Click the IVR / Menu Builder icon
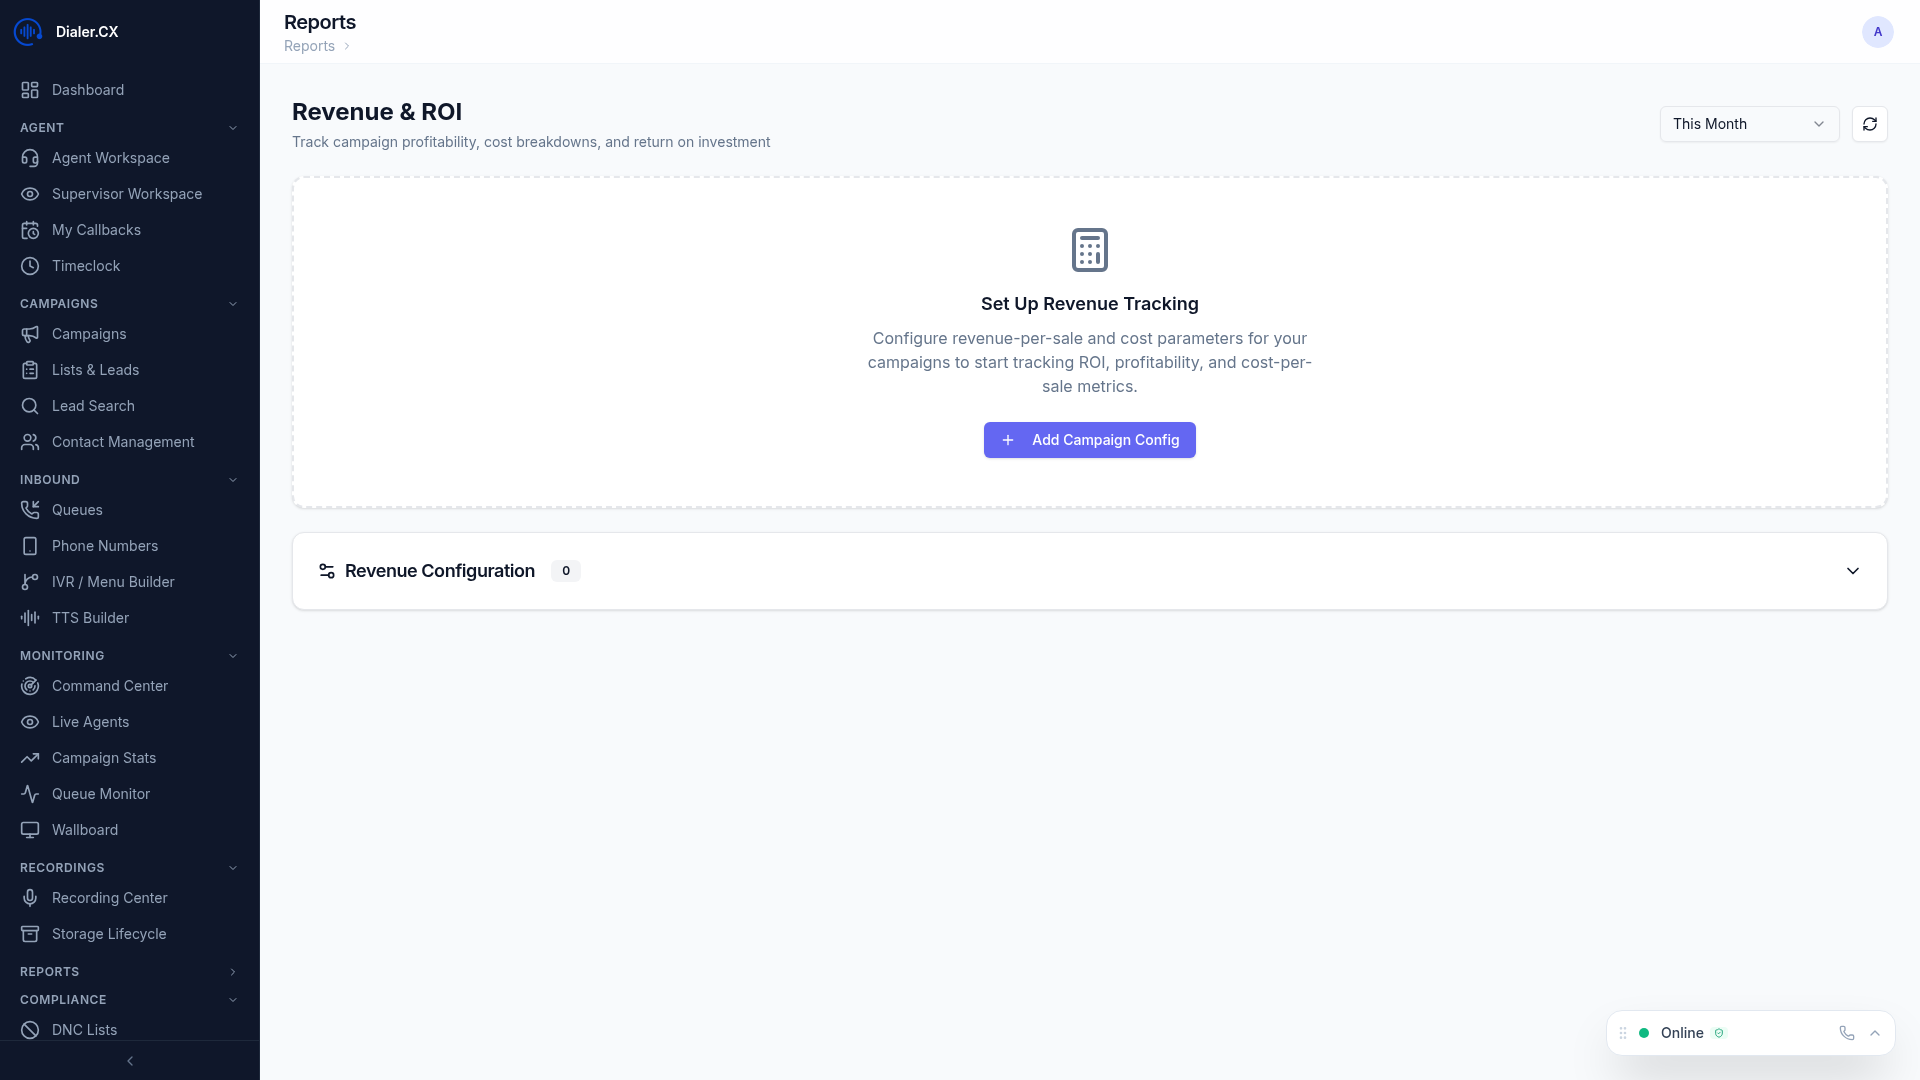The height and width of the screenshot is (1080, 1920). point(30,582)
